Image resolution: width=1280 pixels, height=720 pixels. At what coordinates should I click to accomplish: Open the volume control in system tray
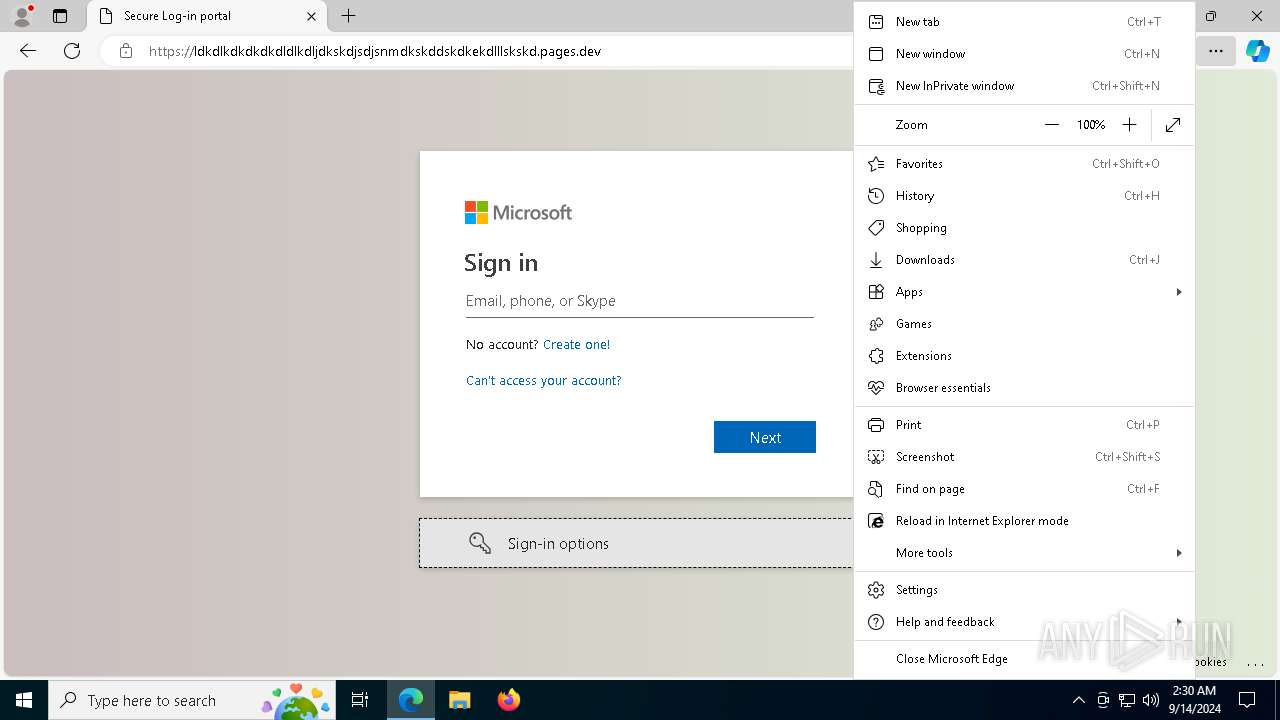point(1150,700)
